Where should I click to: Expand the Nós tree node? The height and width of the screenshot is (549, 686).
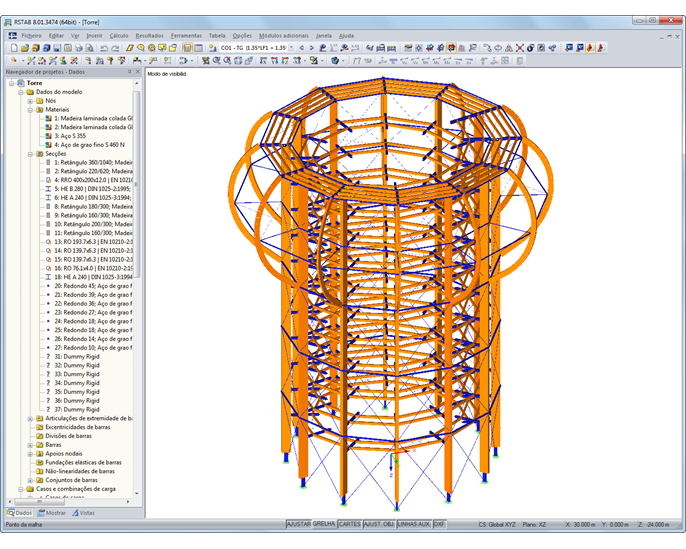pos(30,101)
